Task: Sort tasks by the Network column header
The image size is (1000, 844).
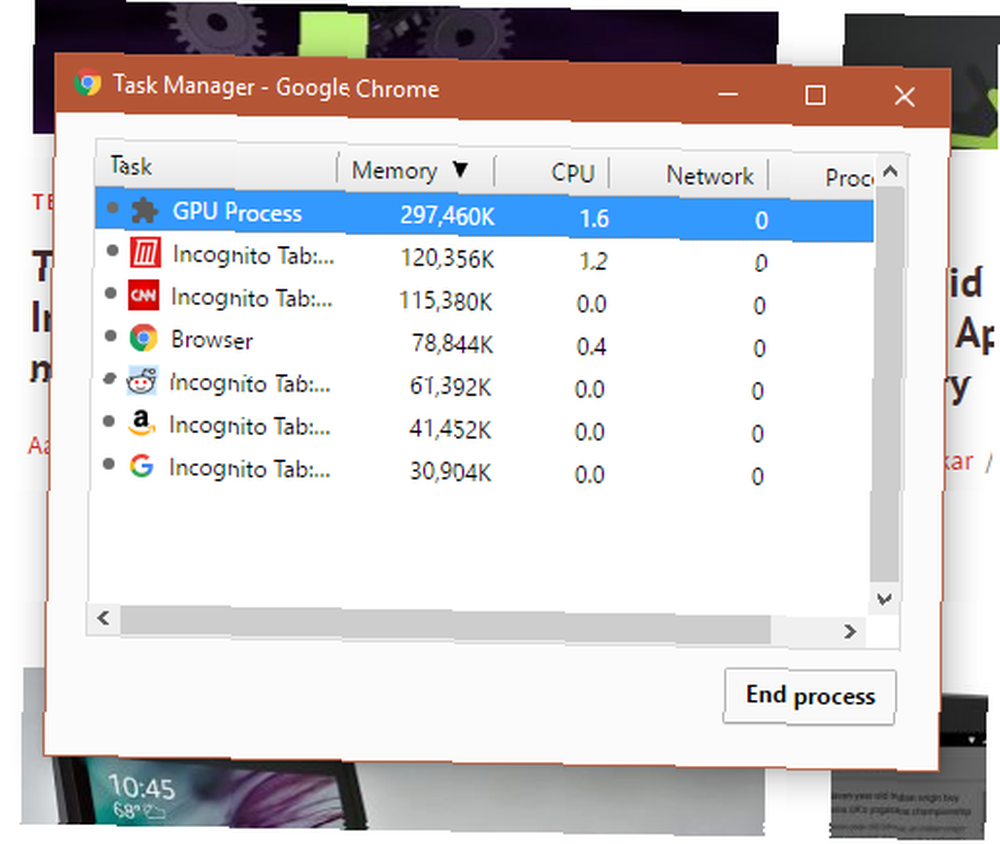Action: (x=709, y=175)
